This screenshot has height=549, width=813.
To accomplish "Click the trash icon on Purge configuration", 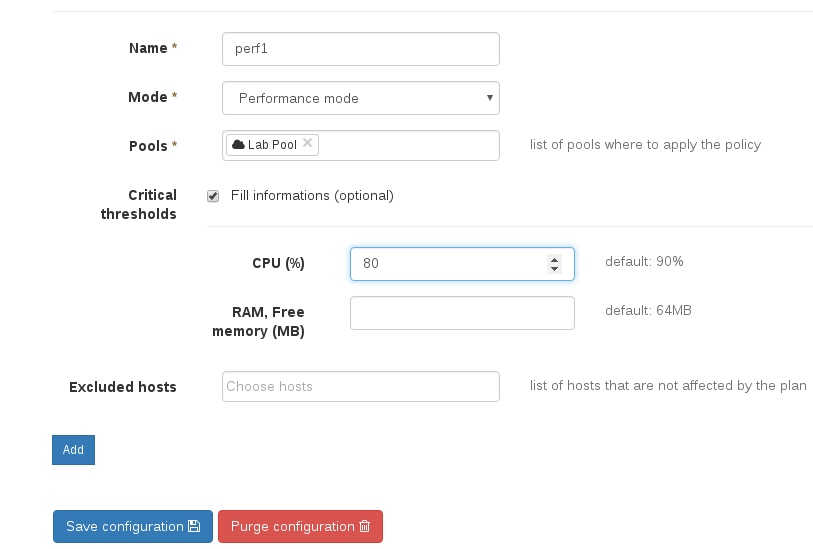I will coord(364,526).
